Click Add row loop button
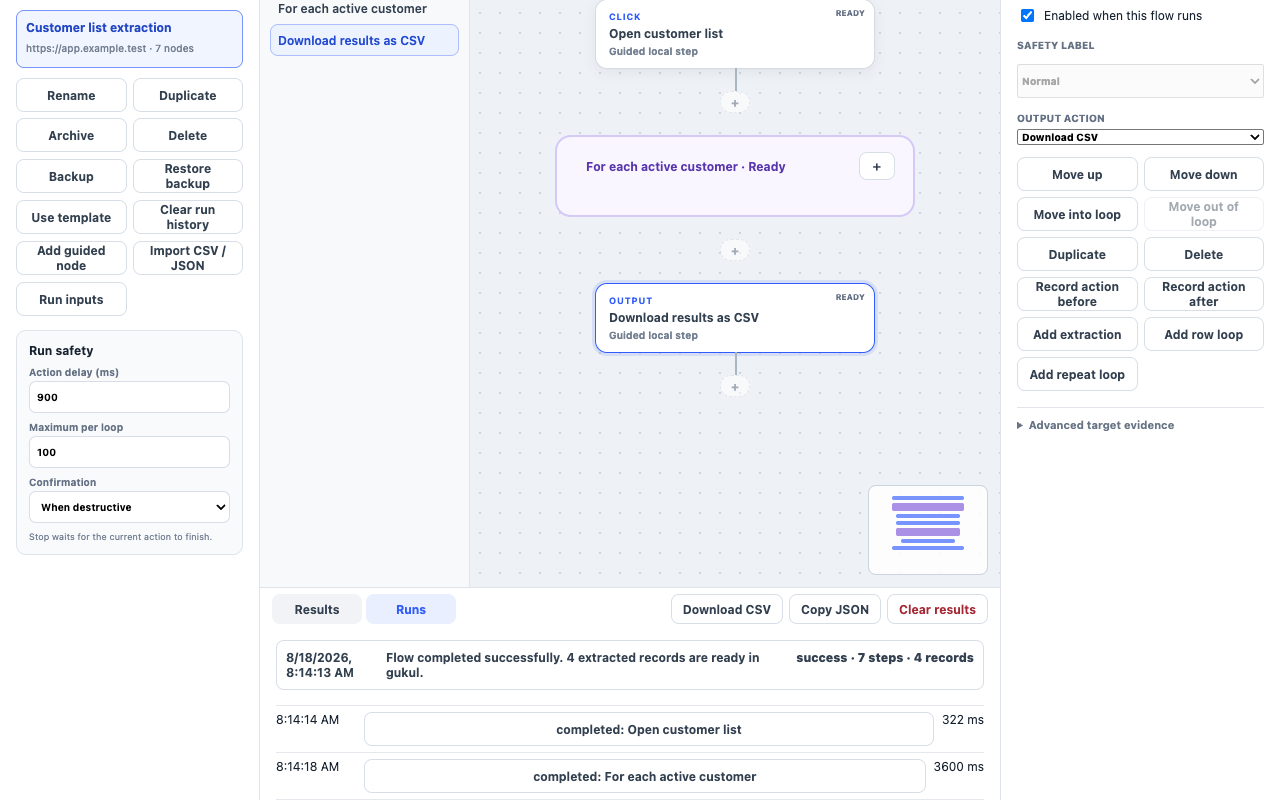Image resolution: width=1280 pixels, height=800 pixels. [x=1204, y=334]
